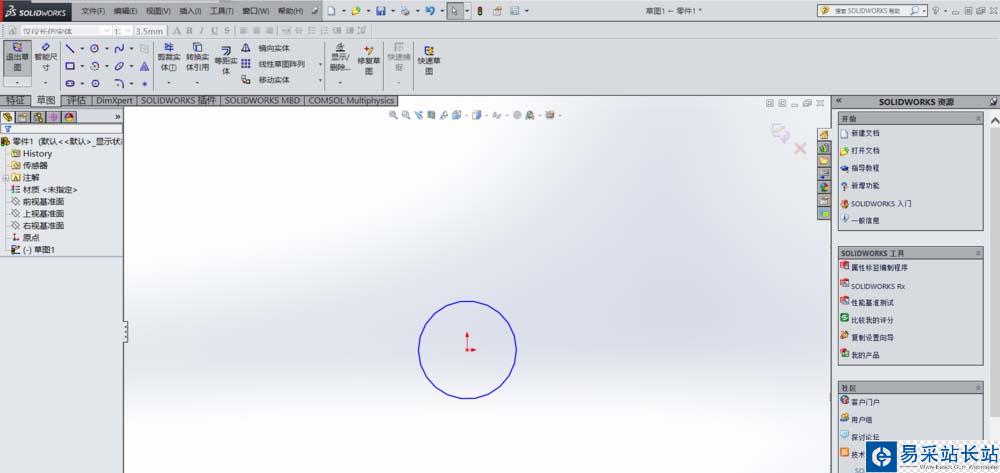This screenshot has width=1000, height=473.
Task: Select the Smart Dimension (智能尺寸) tool
Action: coord(45,57)
